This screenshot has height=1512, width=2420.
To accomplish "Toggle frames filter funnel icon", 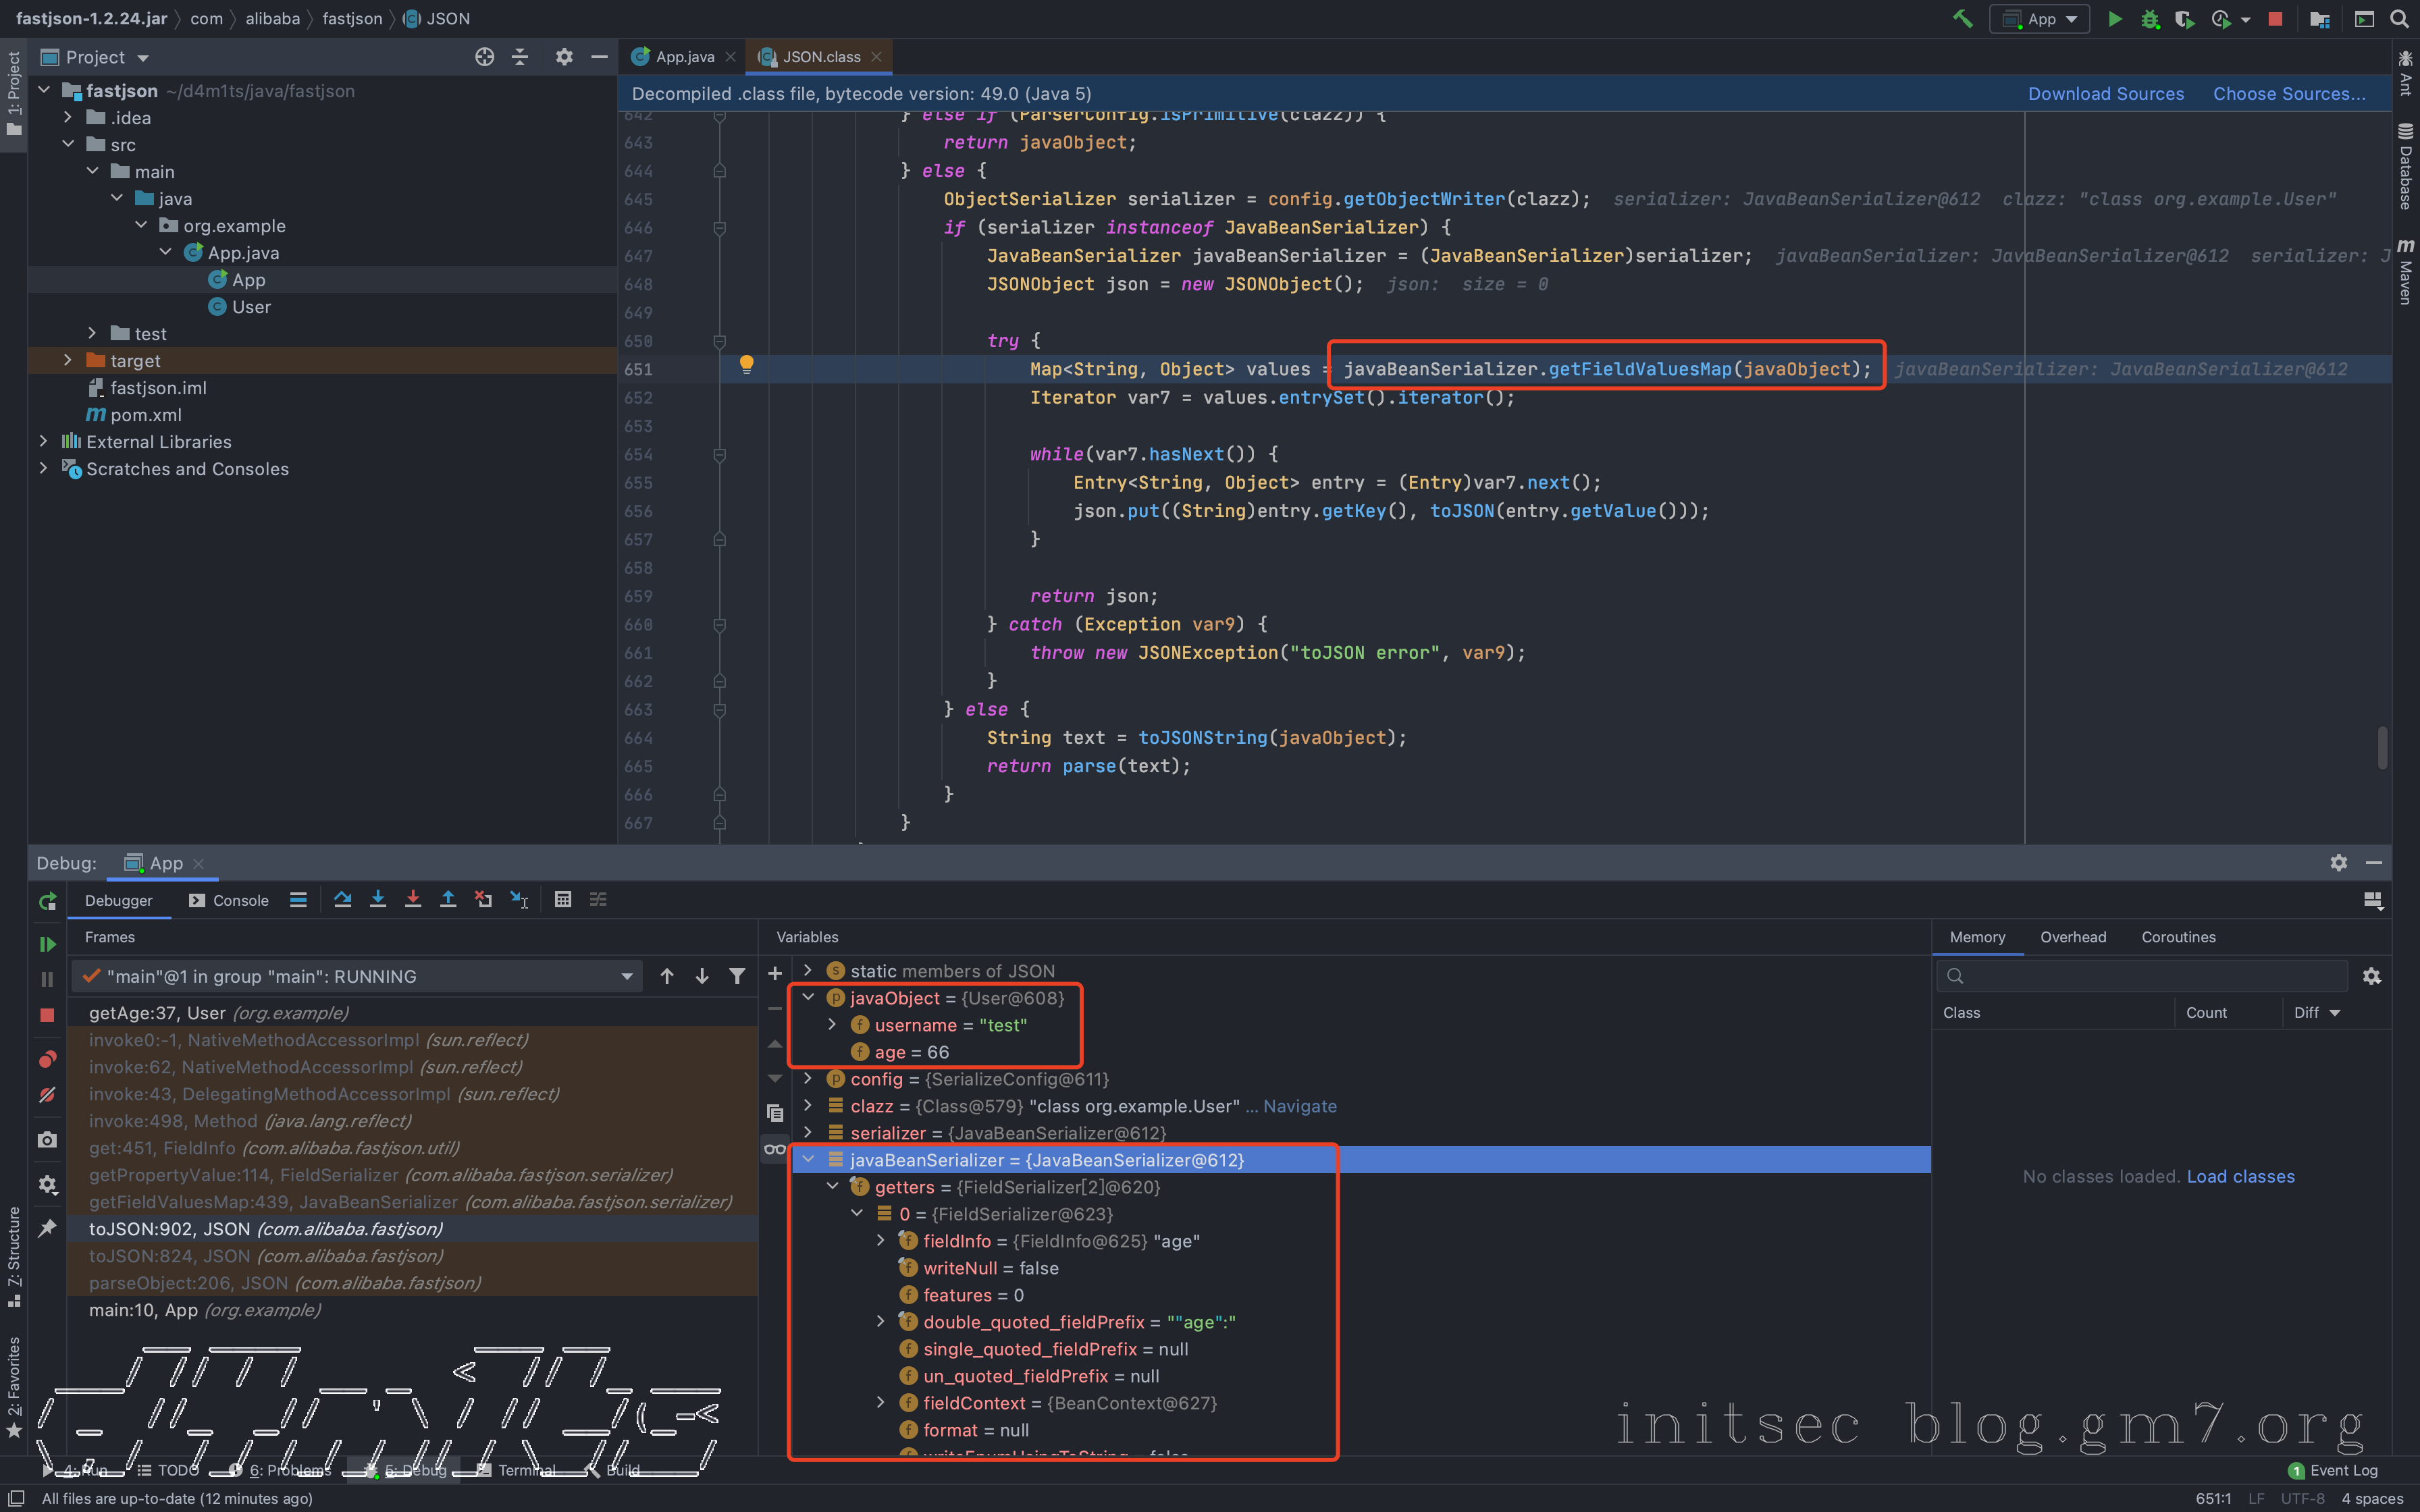I will 737,976.
